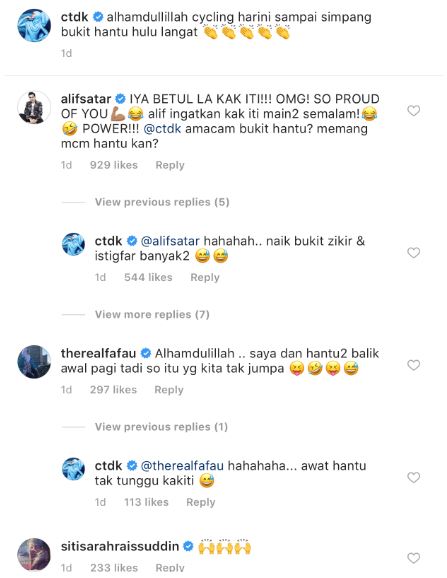Tap the heart next to therealfafau's comment
Screen dimensions: 447x578
point(413,365)
